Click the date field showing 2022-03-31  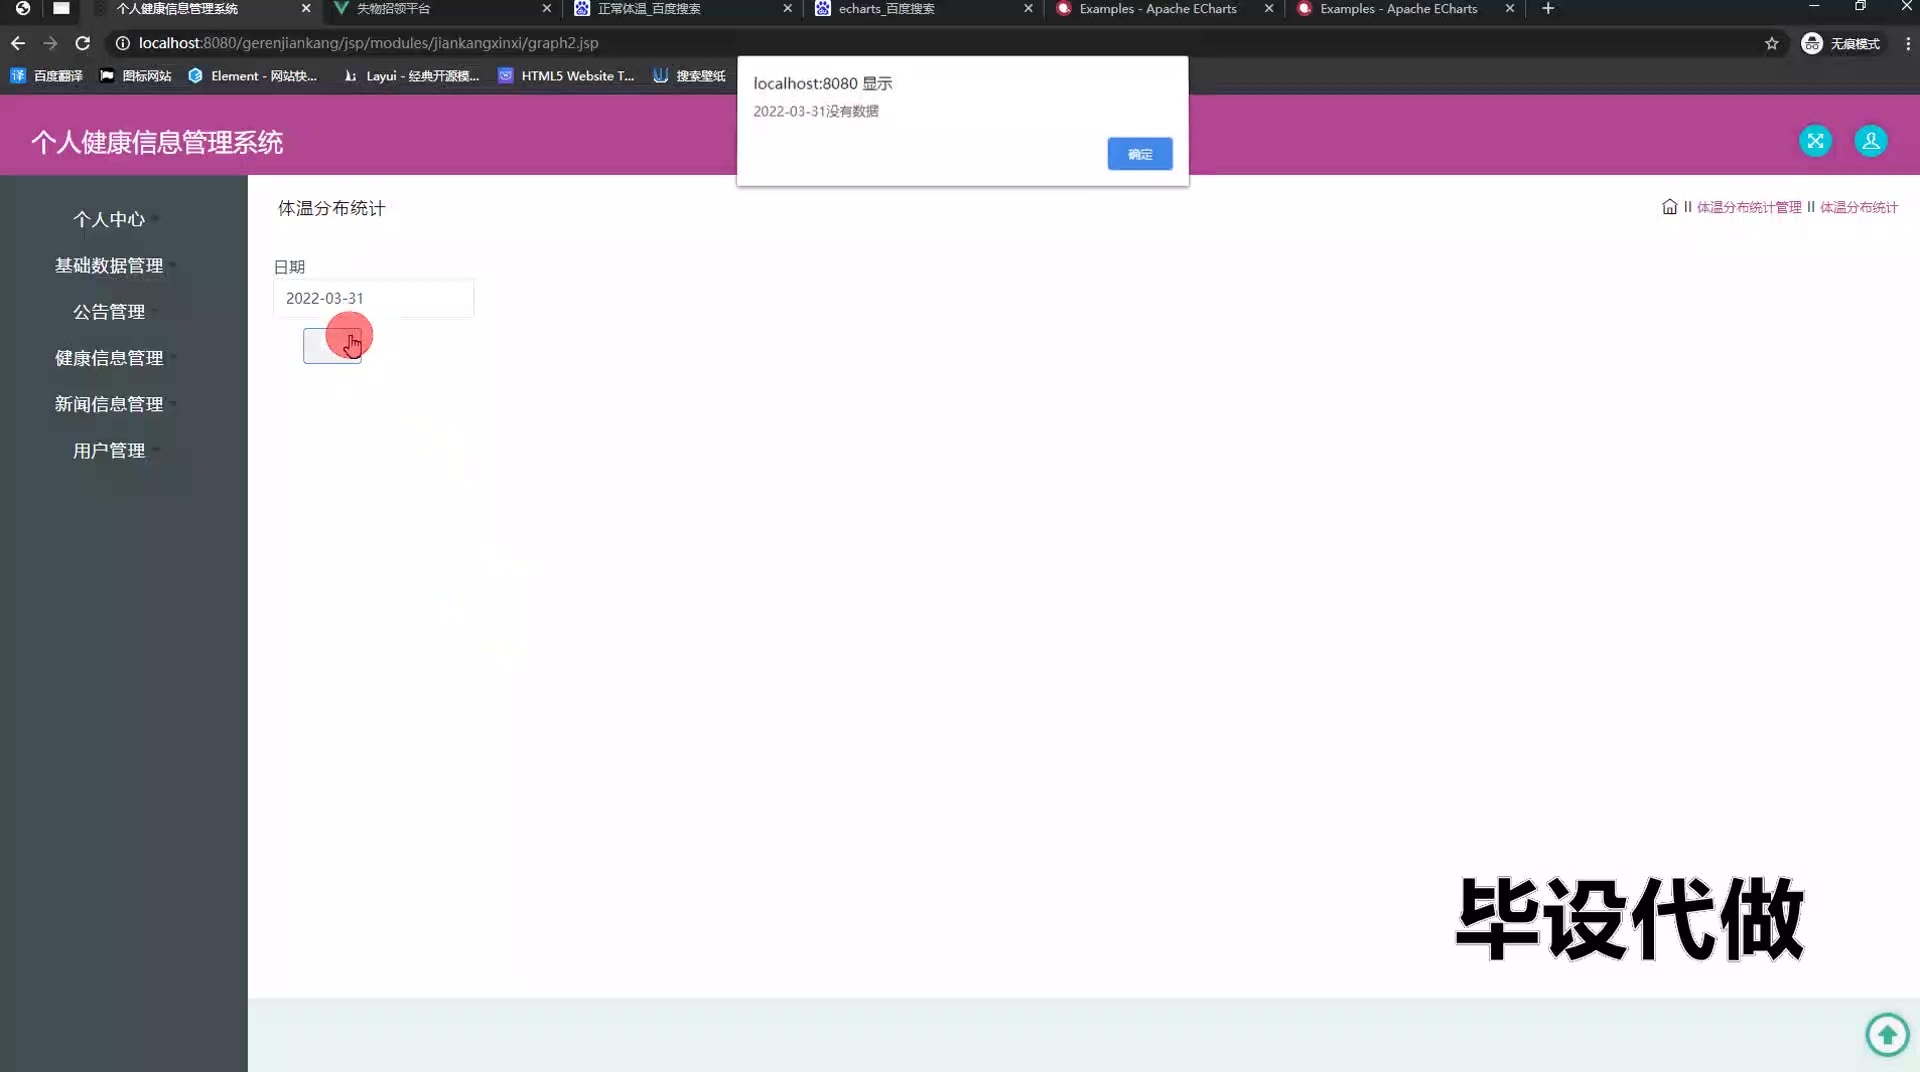tap(373, 298)
